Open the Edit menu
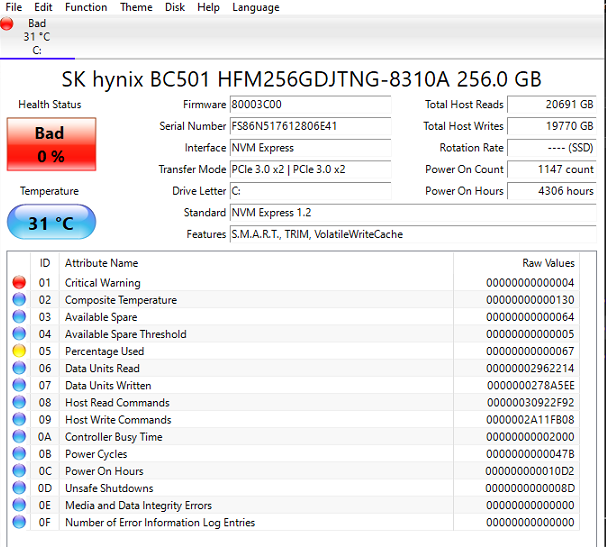606x547 pixels. pyautogui.click(x=43, y=7)
